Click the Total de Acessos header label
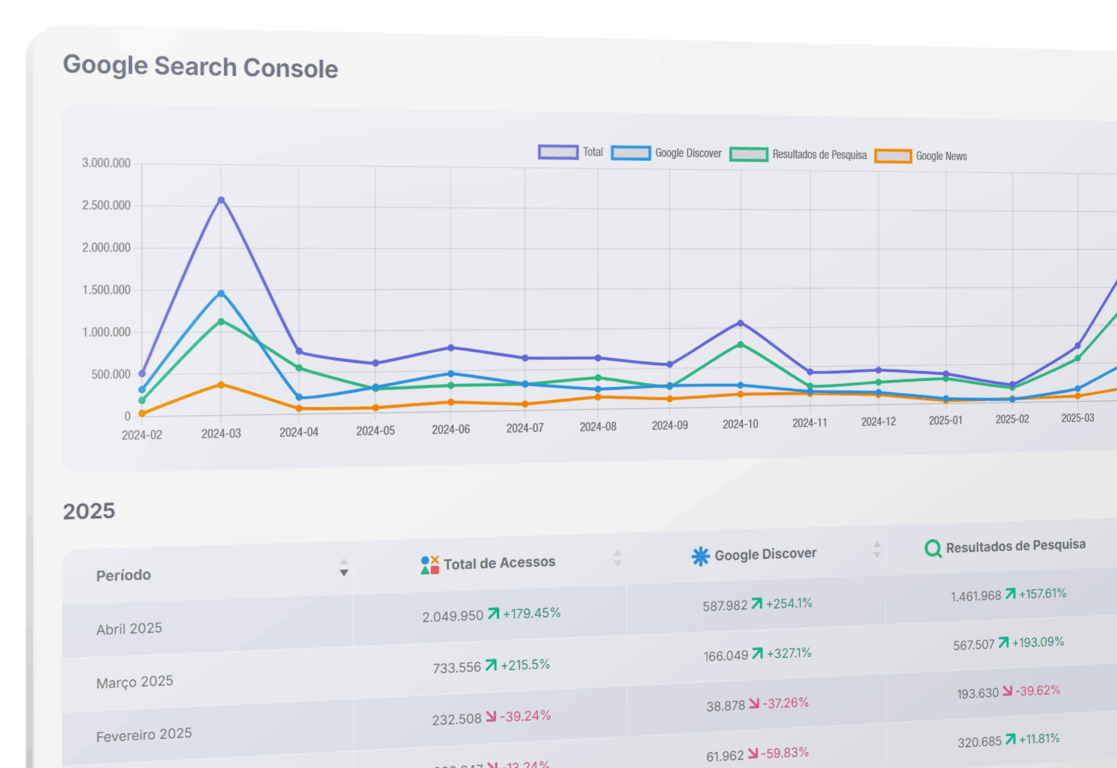Image resolution: width=1117 pixels, height=768 pixels. pos(499,563)
